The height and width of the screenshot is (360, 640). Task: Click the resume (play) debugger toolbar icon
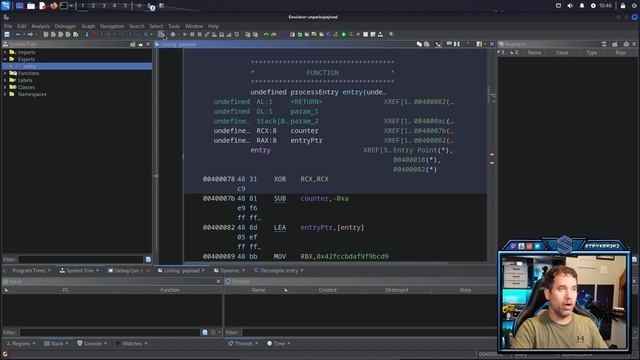[185, 35]
